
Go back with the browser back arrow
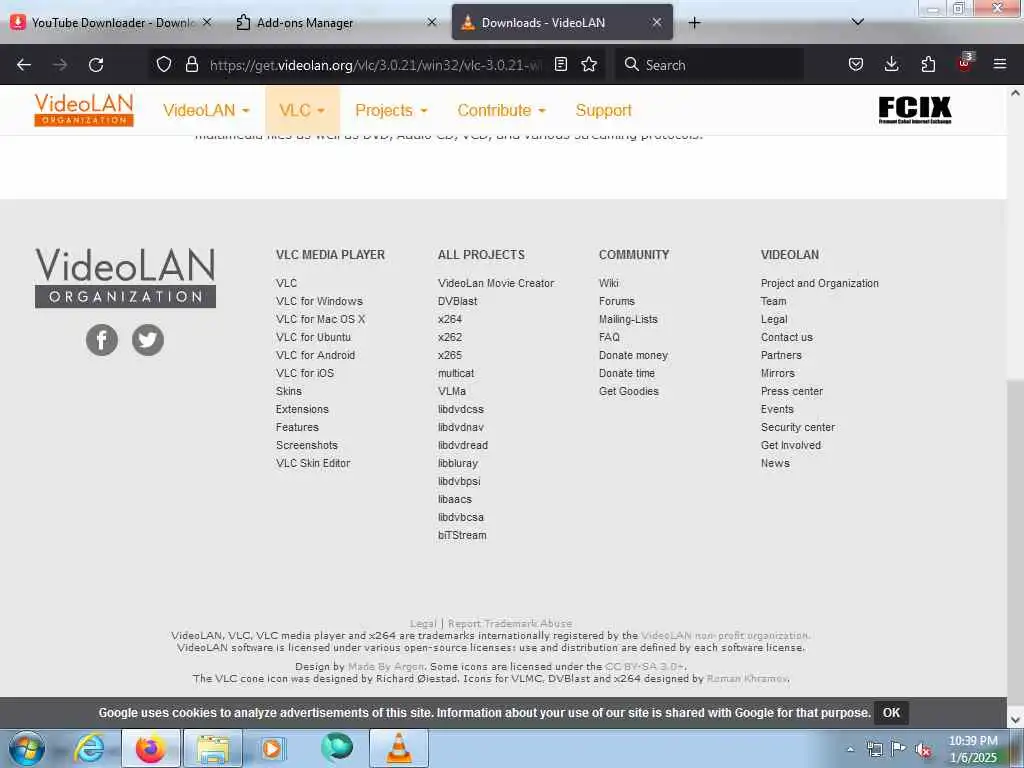coord(24,65)
